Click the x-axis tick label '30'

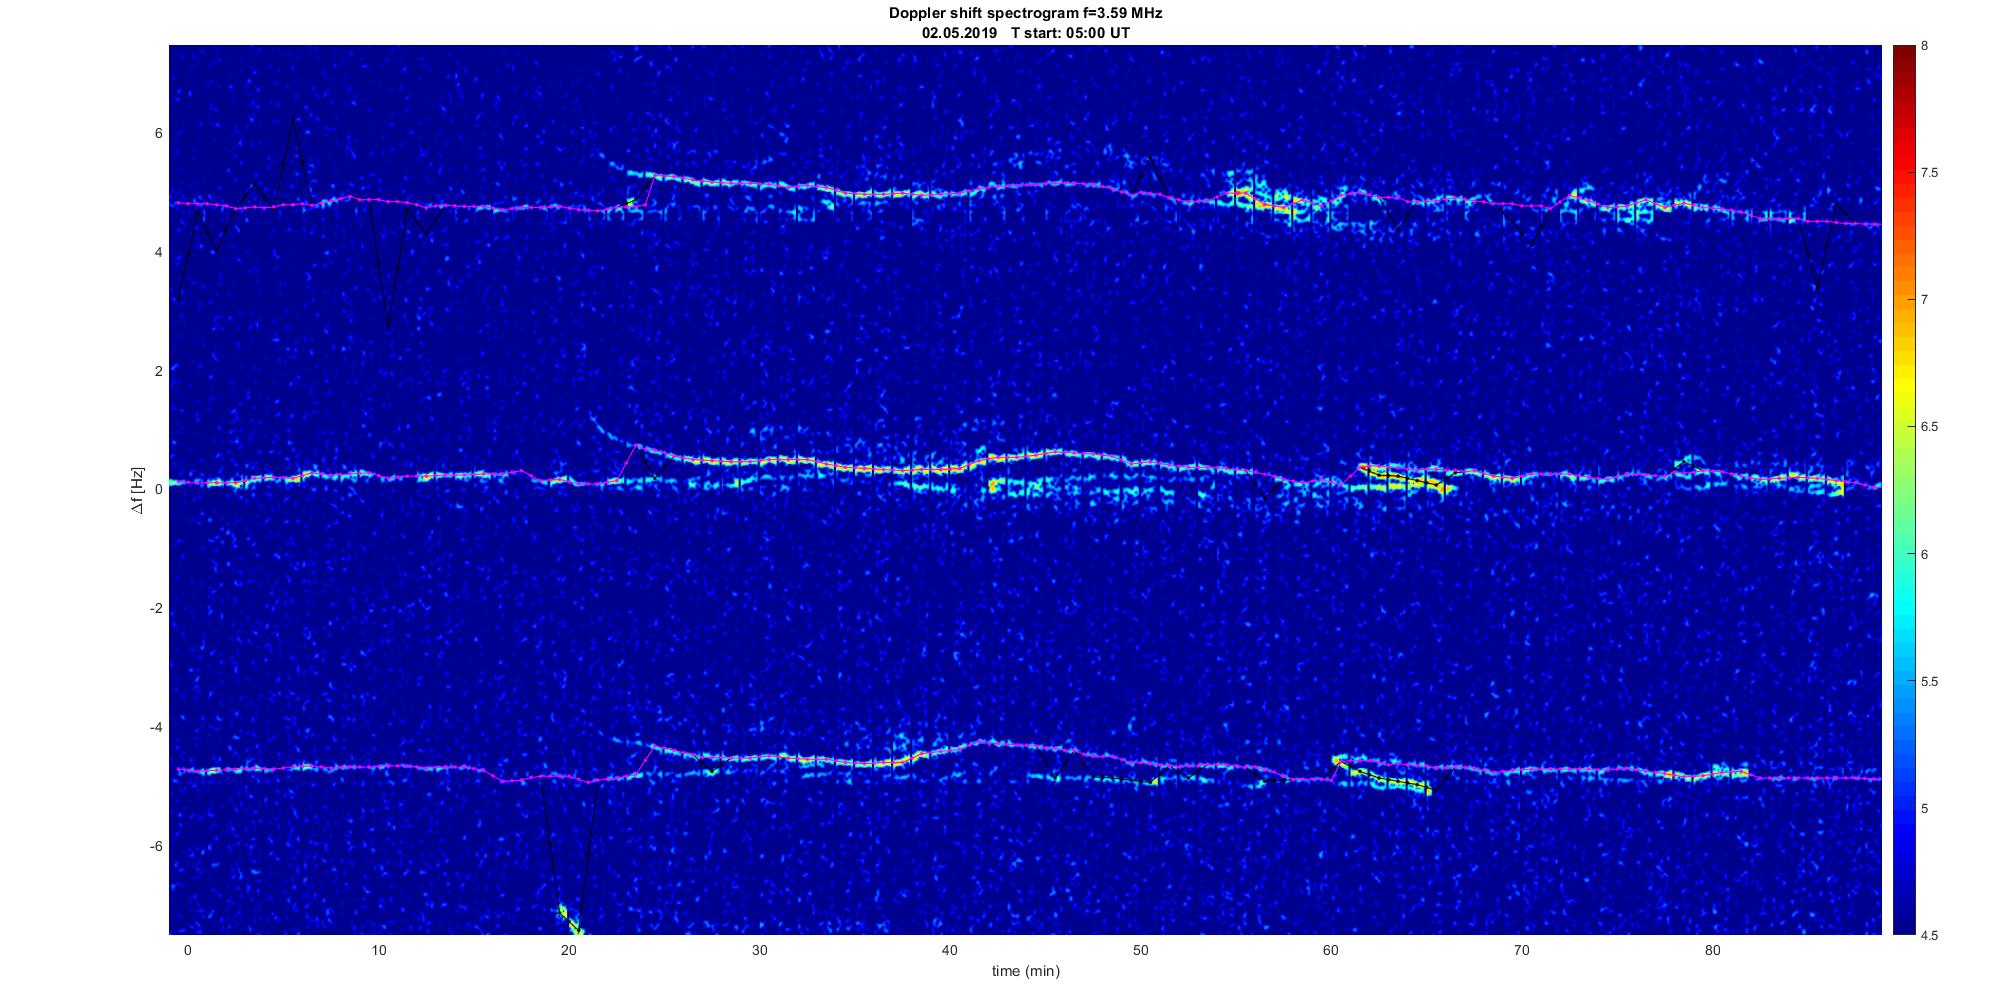759,950
